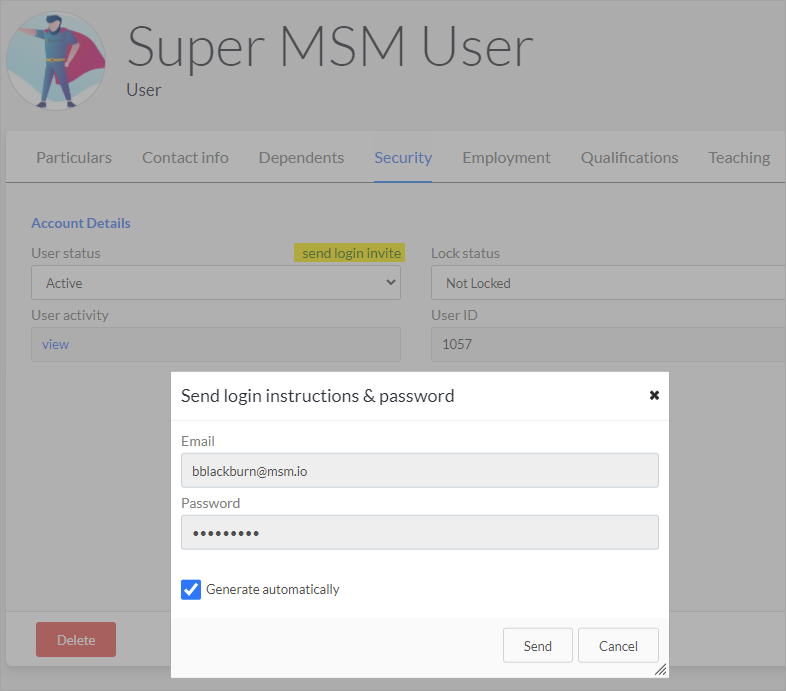Click the dialog title Send login instructions & password
The image size is (786, 691).
317,396
